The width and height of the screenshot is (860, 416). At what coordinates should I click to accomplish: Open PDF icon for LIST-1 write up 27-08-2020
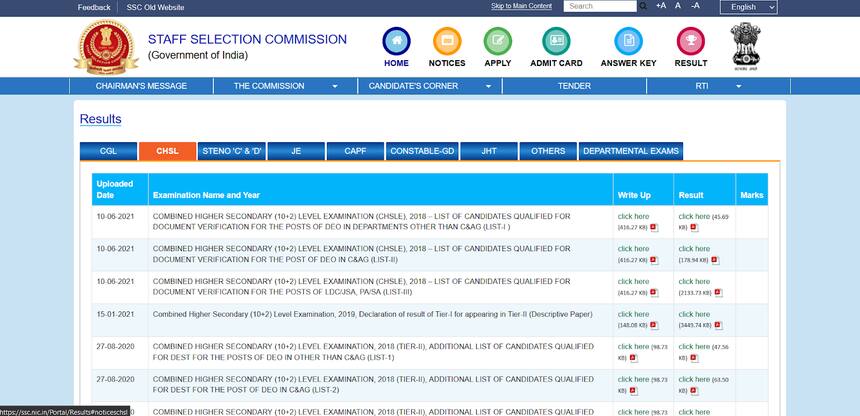pos(633,358)
